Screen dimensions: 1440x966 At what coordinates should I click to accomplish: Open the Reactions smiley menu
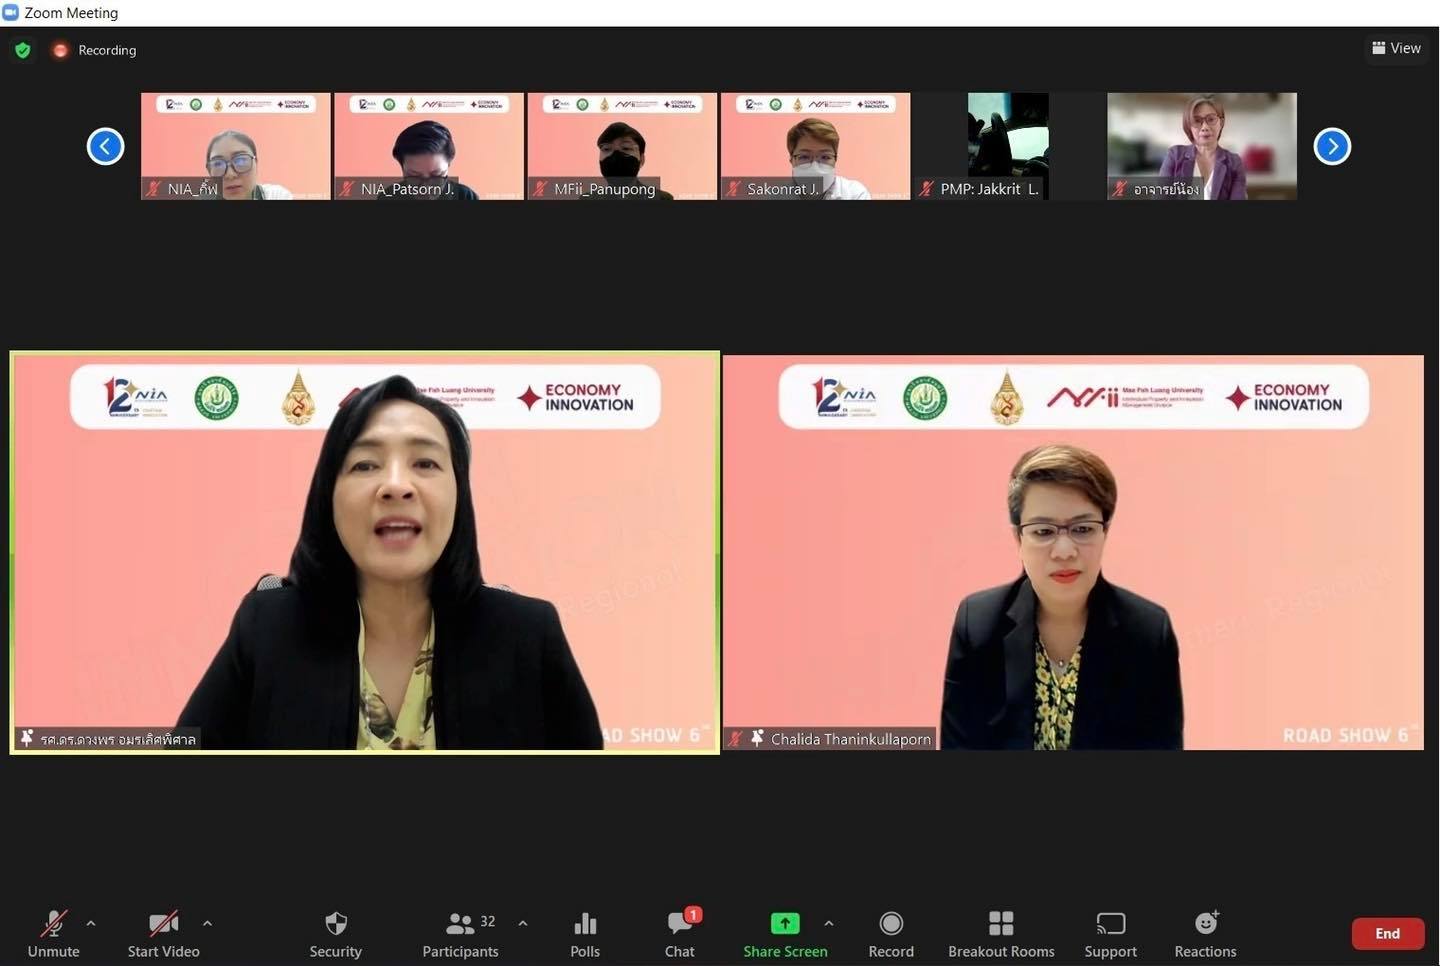coord(1206,934)
